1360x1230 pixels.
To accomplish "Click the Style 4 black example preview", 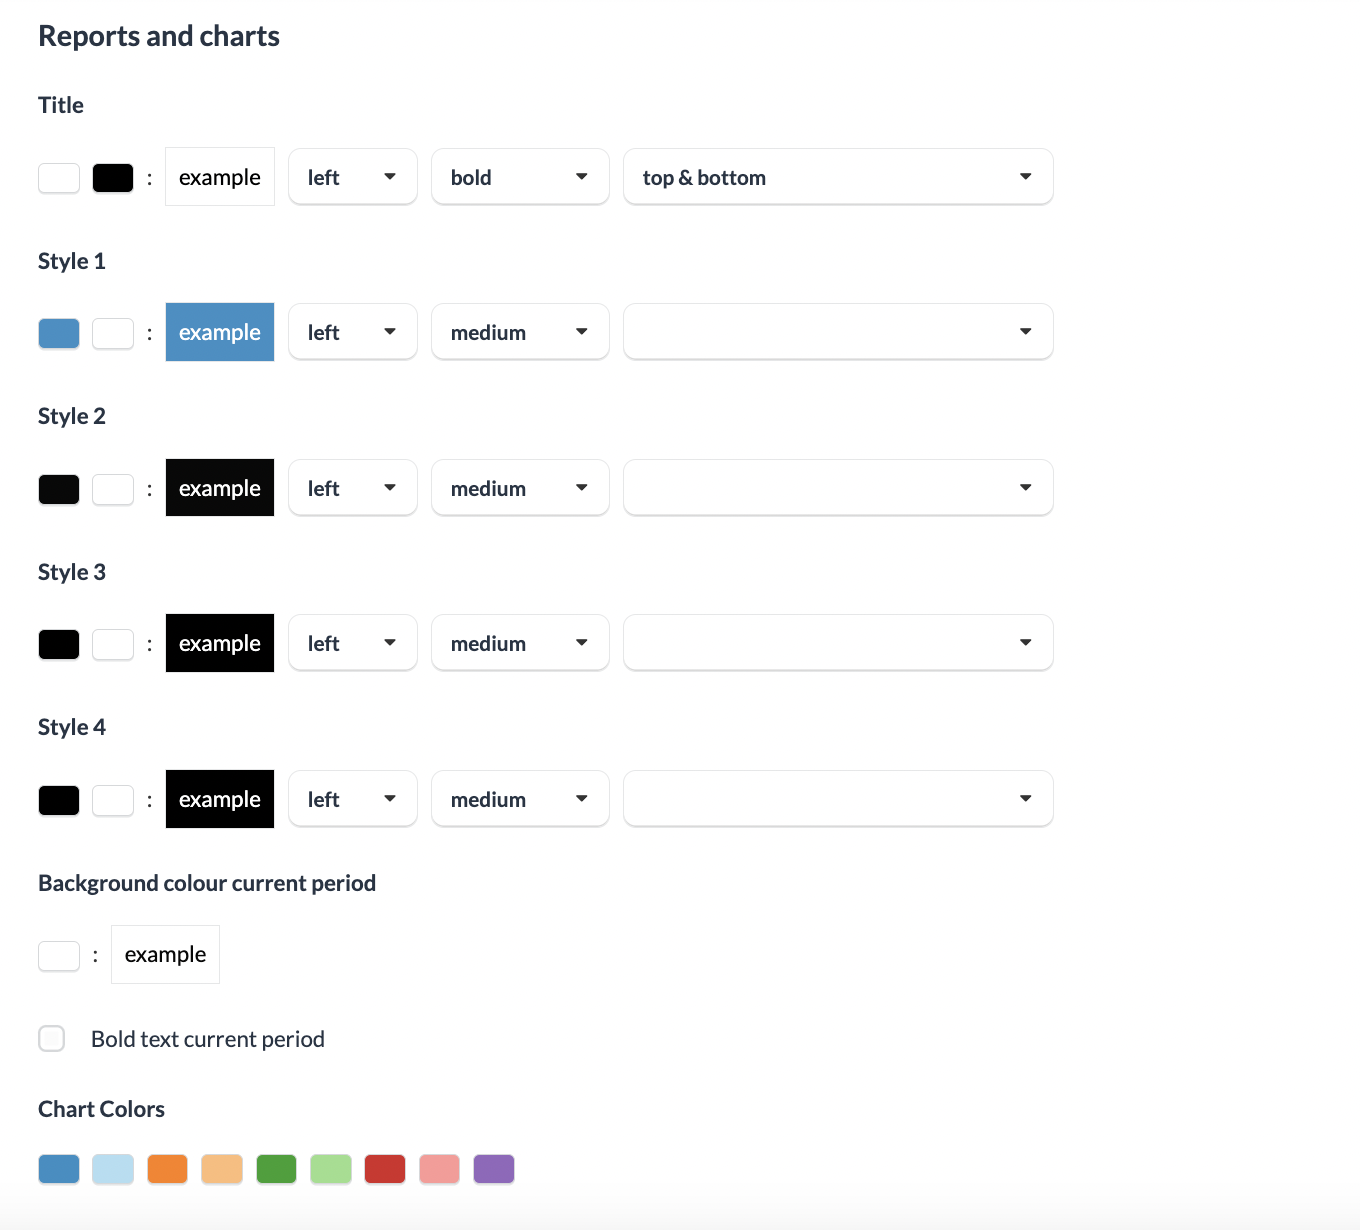I will (x=220, y=799).
